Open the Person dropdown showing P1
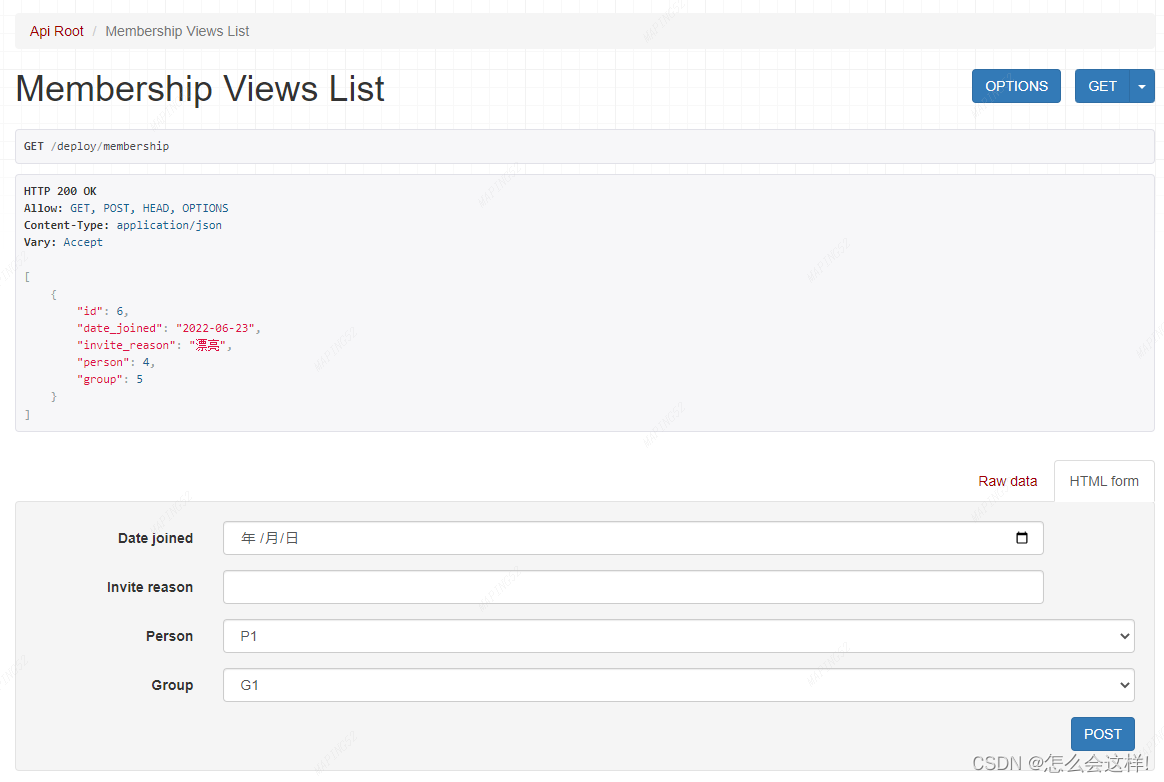The height and width of the screenshot is (782, 1164). click(679, 636)
